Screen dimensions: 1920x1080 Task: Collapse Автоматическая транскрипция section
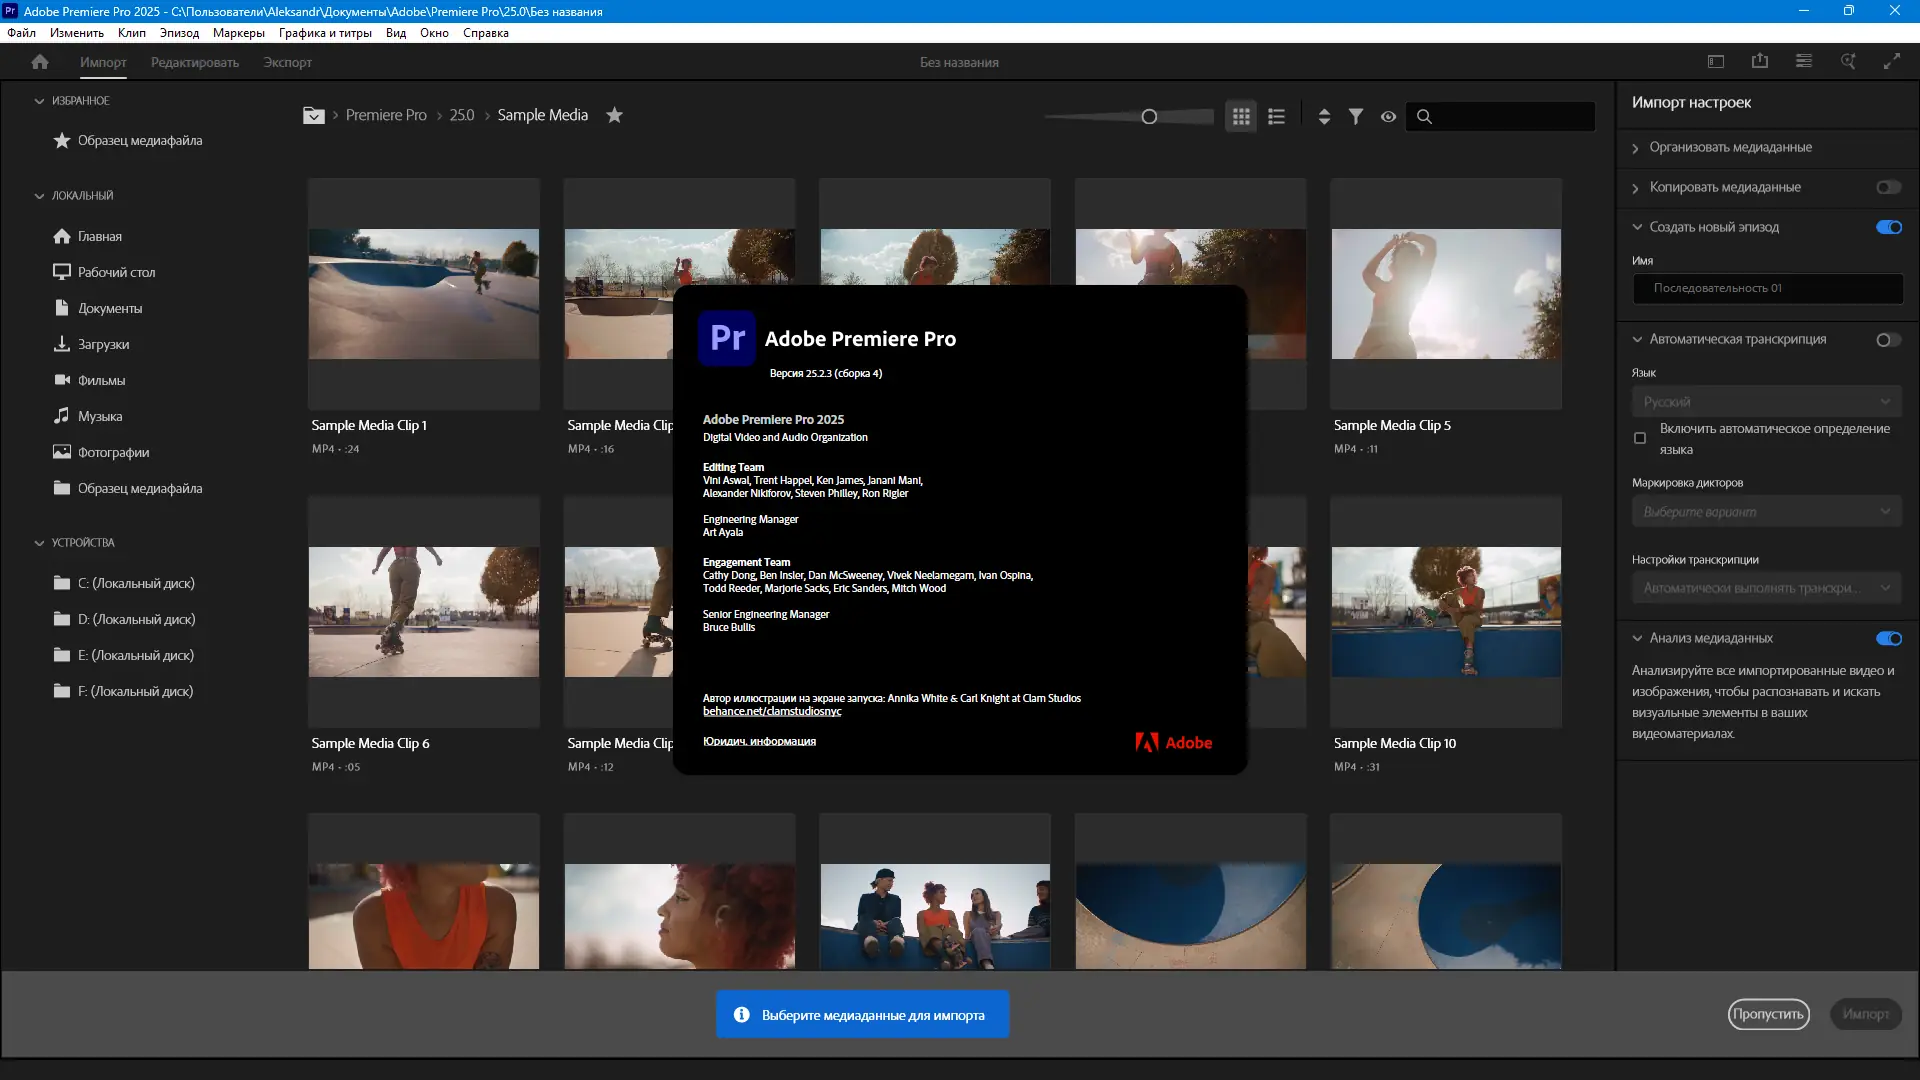point(1637,339)
